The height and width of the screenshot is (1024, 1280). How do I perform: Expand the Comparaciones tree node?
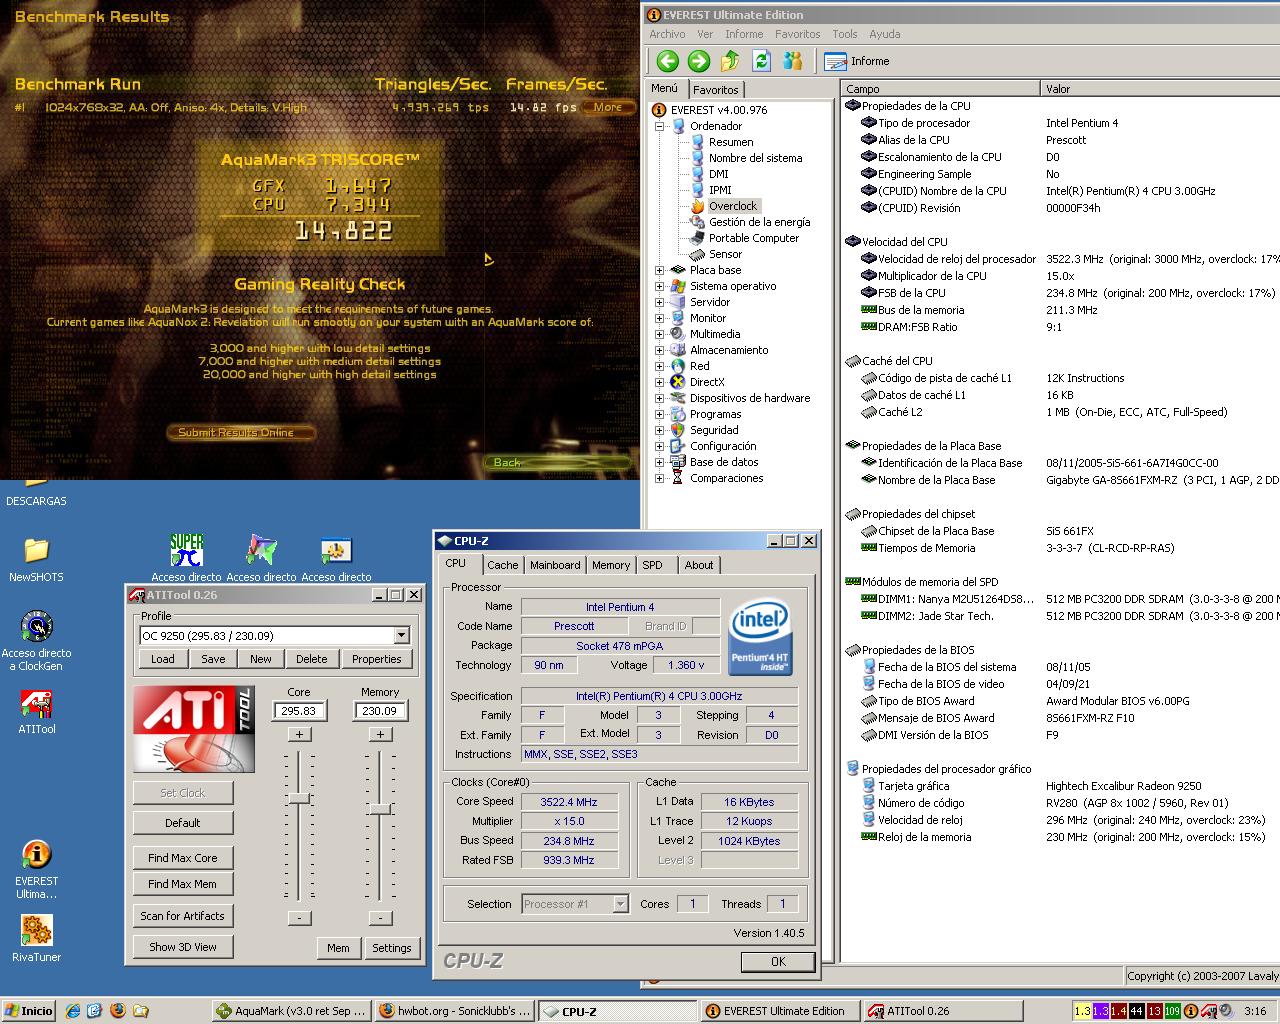point(659,478)
